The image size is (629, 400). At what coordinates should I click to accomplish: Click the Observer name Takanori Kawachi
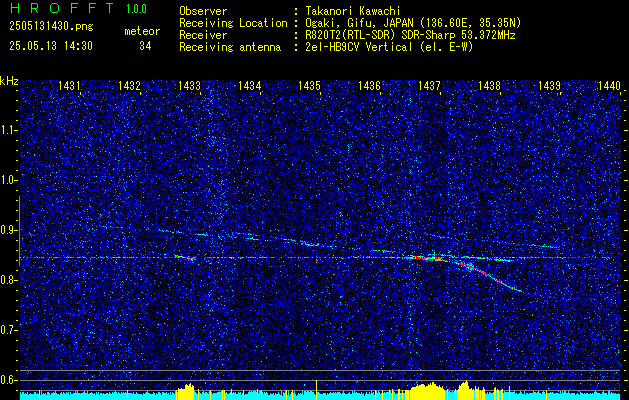pos(352,11)
